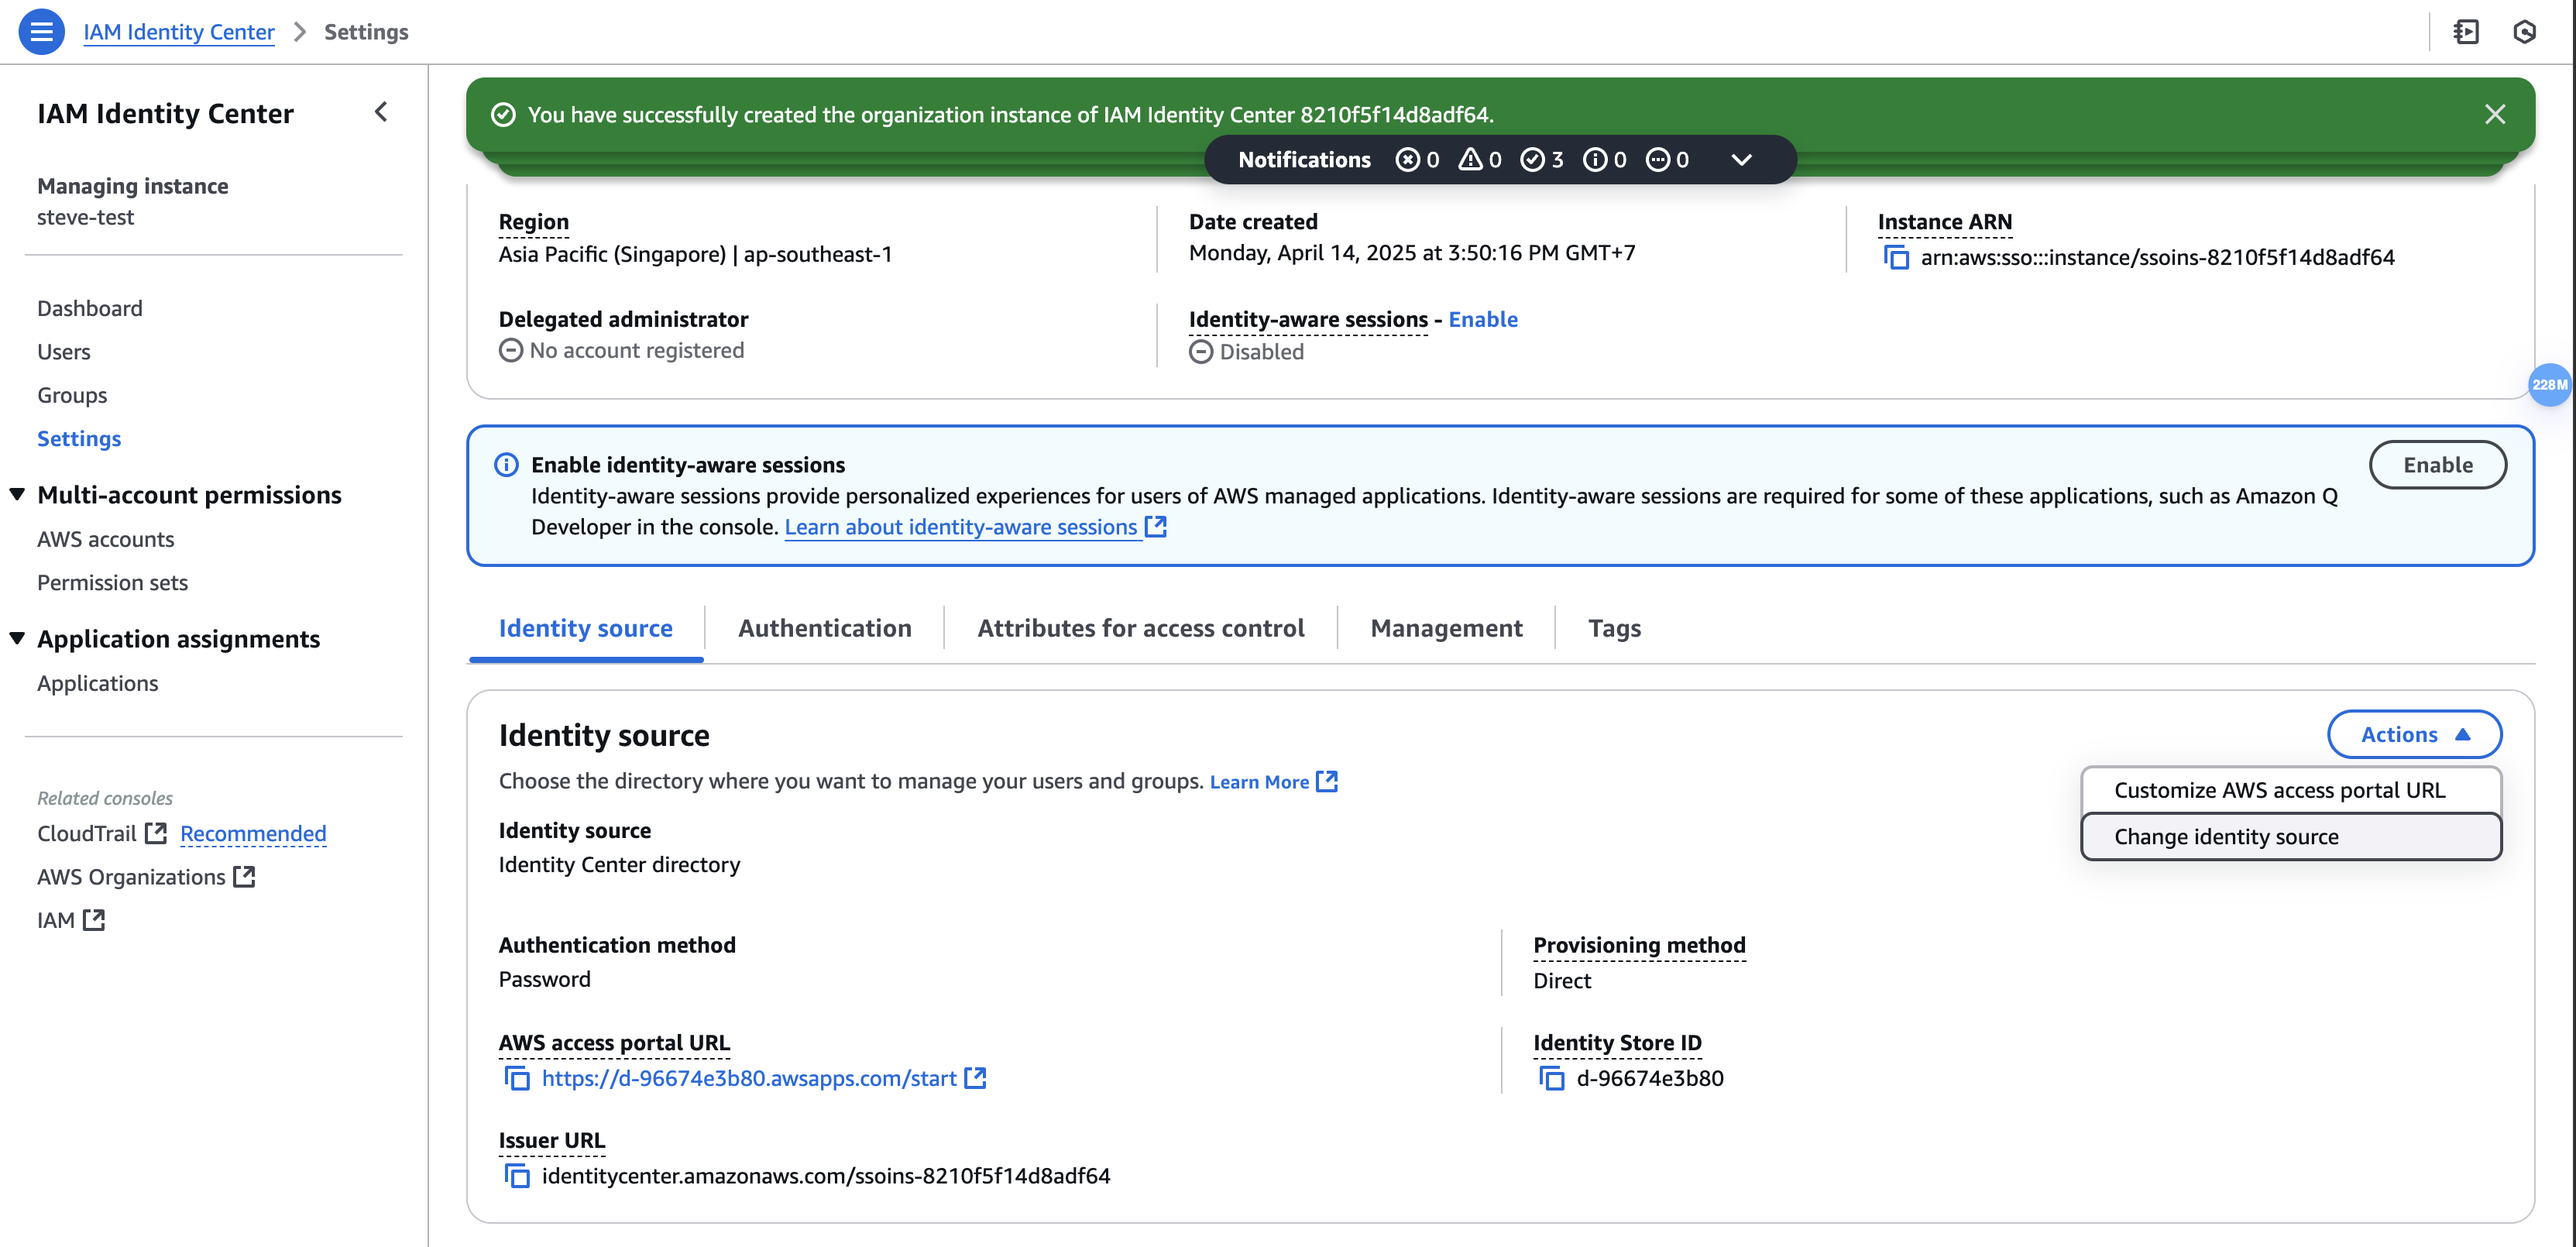Open the Actions dropdown button
This screenshot has width=2576, height=1247.
2414,735
